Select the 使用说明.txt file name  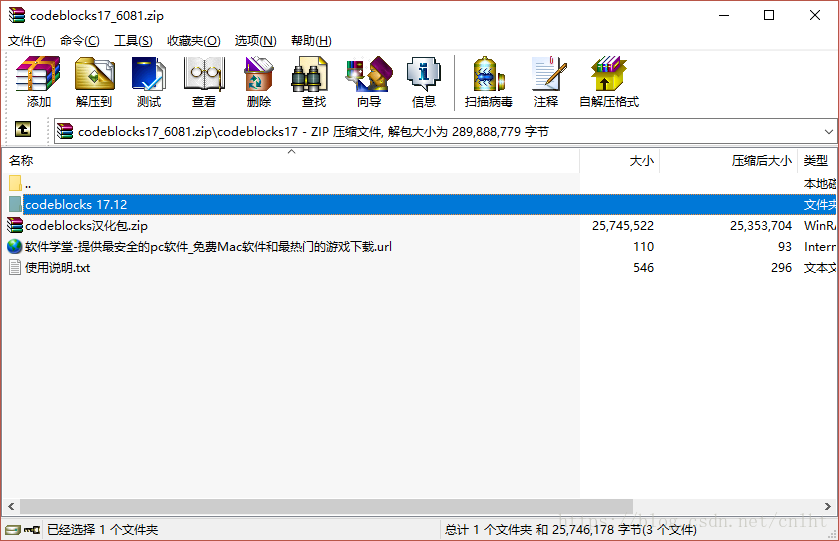point(57,268)
